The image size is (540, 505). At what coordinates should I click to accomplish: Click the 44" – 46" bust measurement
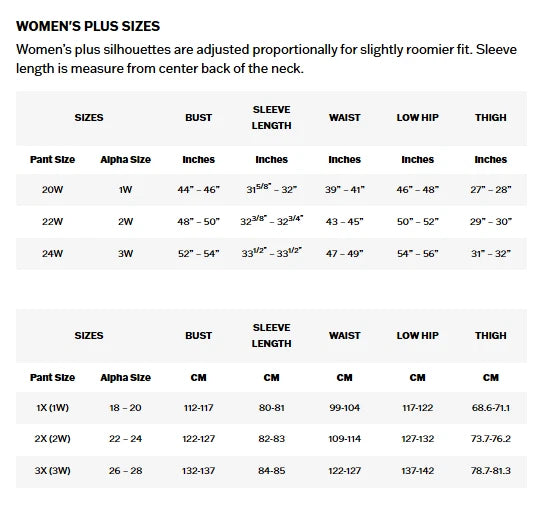click(x=198, y=189)
